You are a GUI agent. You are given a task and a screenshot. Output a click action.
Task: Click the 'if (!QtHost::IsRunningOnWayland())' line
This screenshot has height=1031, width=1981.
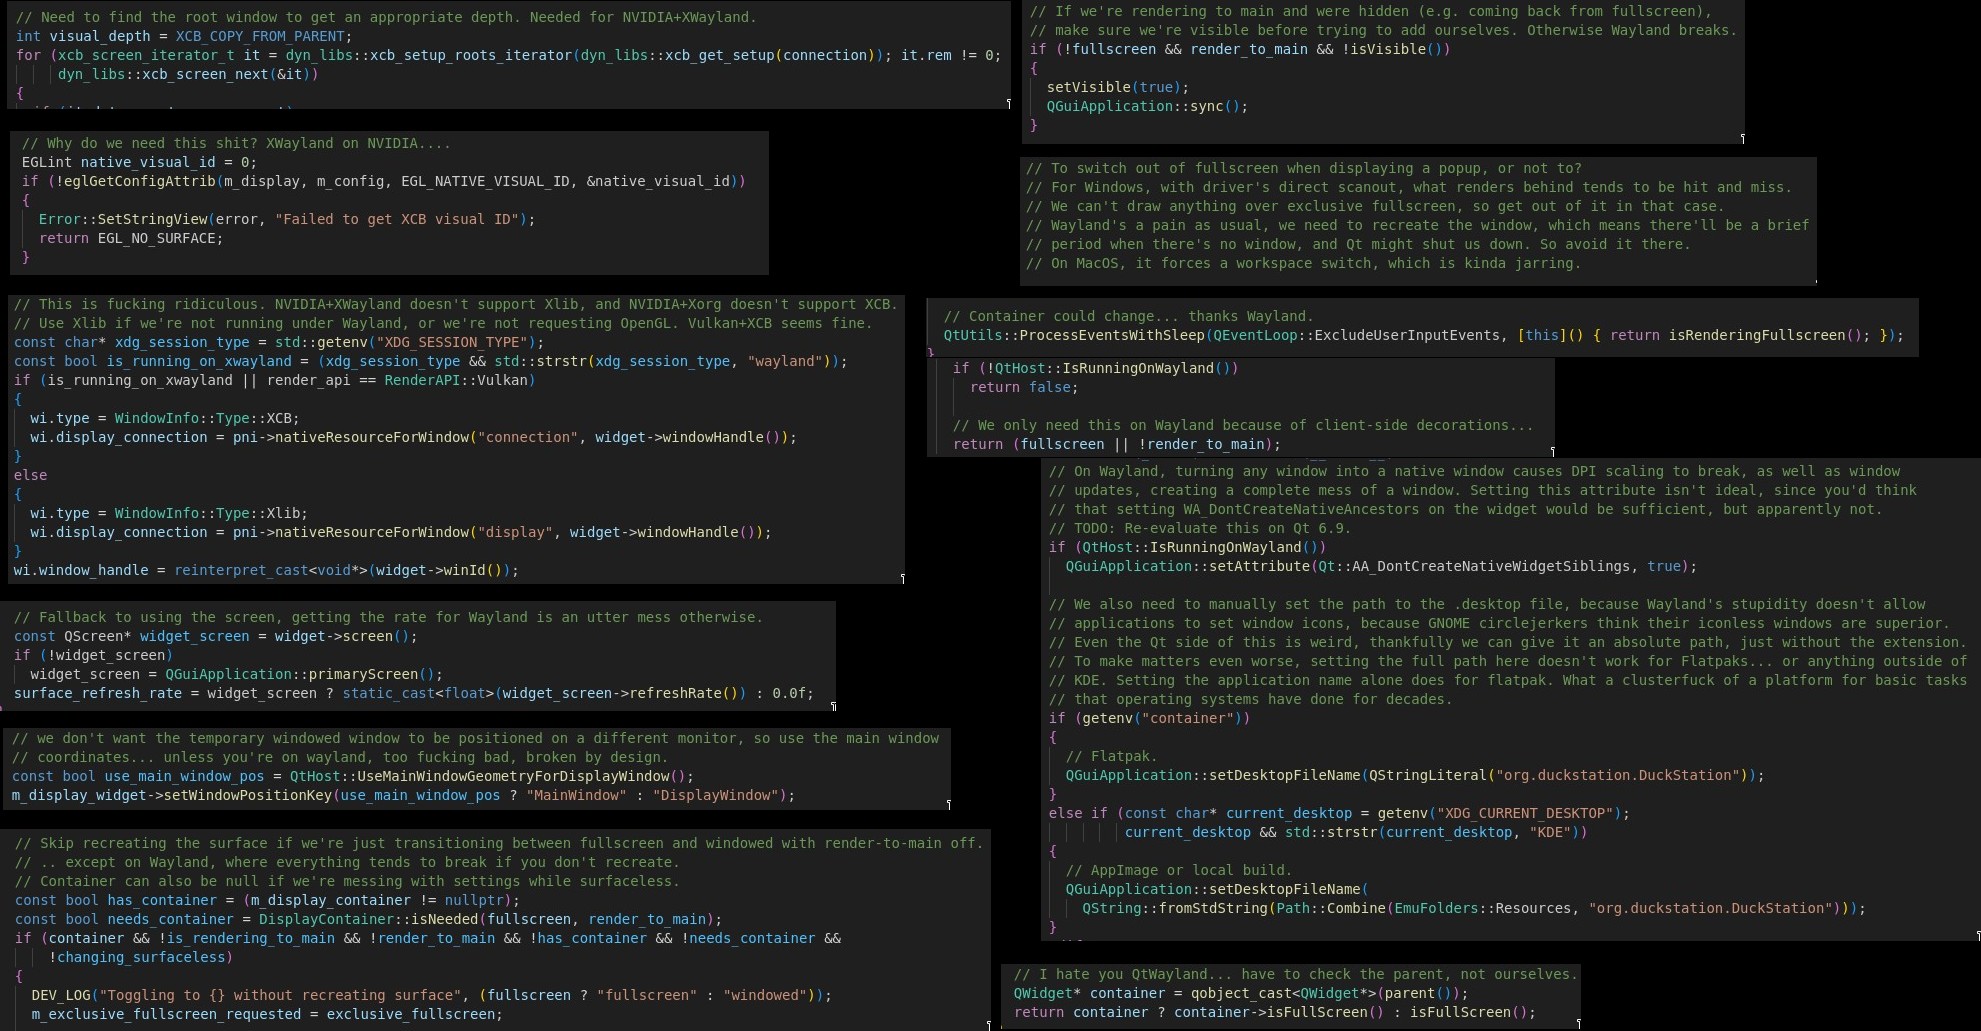point(1095,368)
